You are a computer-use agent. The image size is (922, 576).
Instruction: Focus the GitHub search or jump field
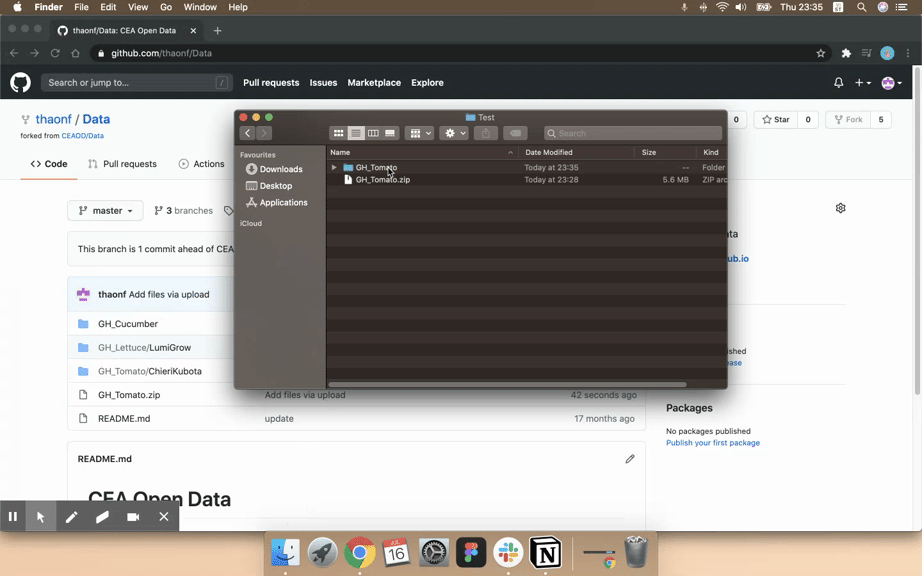tap(136, 83)
